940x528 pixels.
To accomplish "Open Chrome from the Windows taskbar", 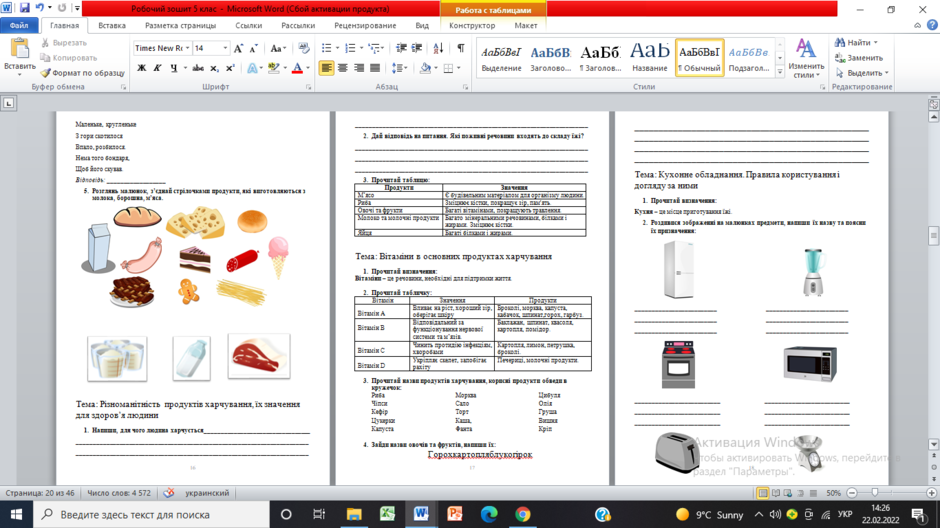I will (523, 514).
